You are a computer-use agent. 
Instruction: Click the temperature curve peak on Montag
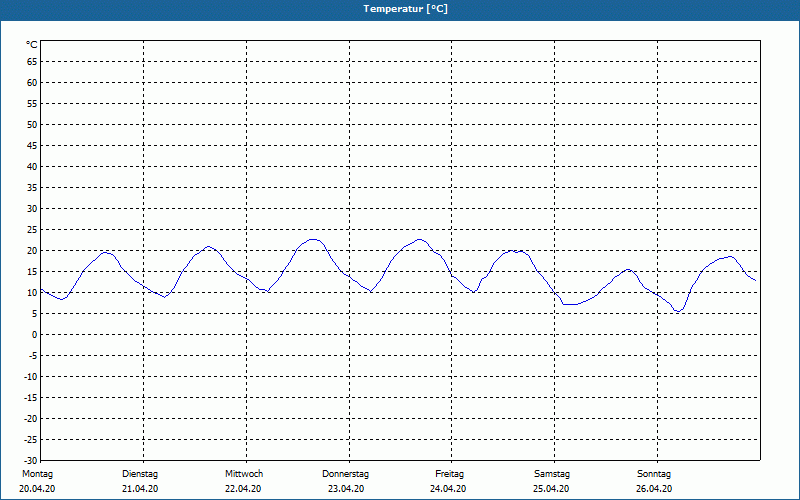click(x=105, y=252)
